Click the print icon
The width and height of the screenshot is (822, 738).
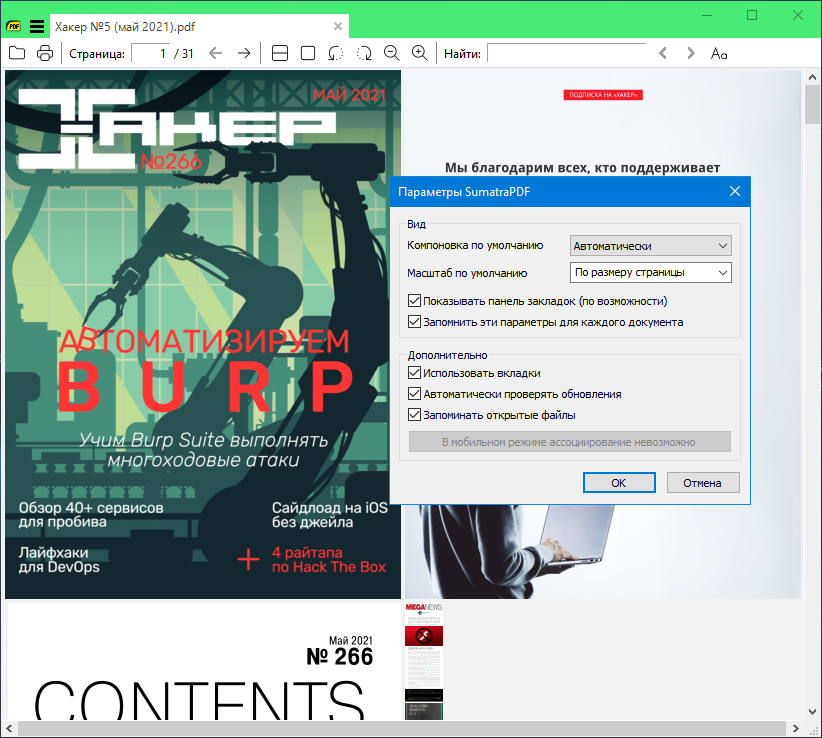[45, 53]
